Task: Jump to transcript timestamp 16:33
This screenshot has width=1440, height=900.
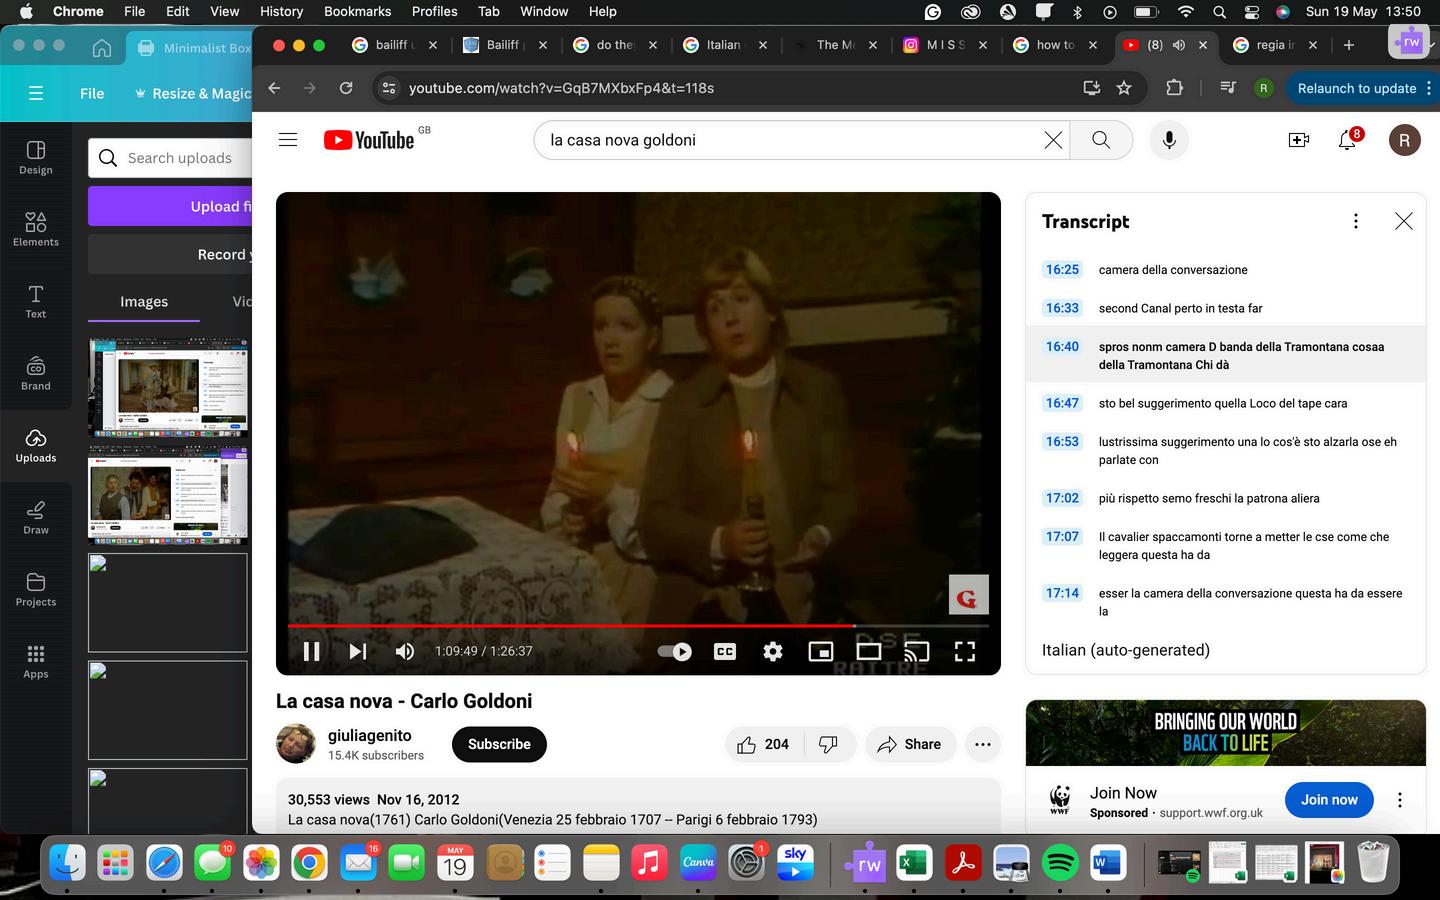Action: (1062, 308)
